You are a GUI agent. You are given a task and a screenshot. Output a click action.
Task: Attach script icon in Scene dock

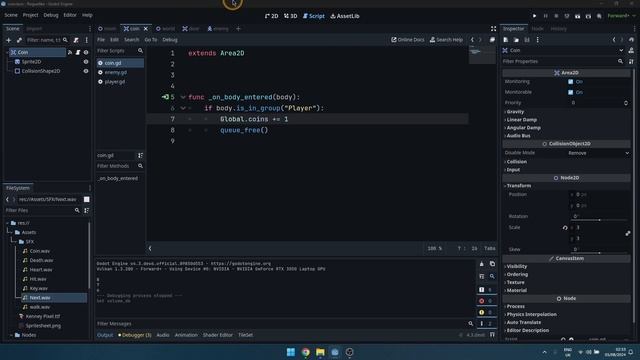pyautogui.click(x=76, y=40)
